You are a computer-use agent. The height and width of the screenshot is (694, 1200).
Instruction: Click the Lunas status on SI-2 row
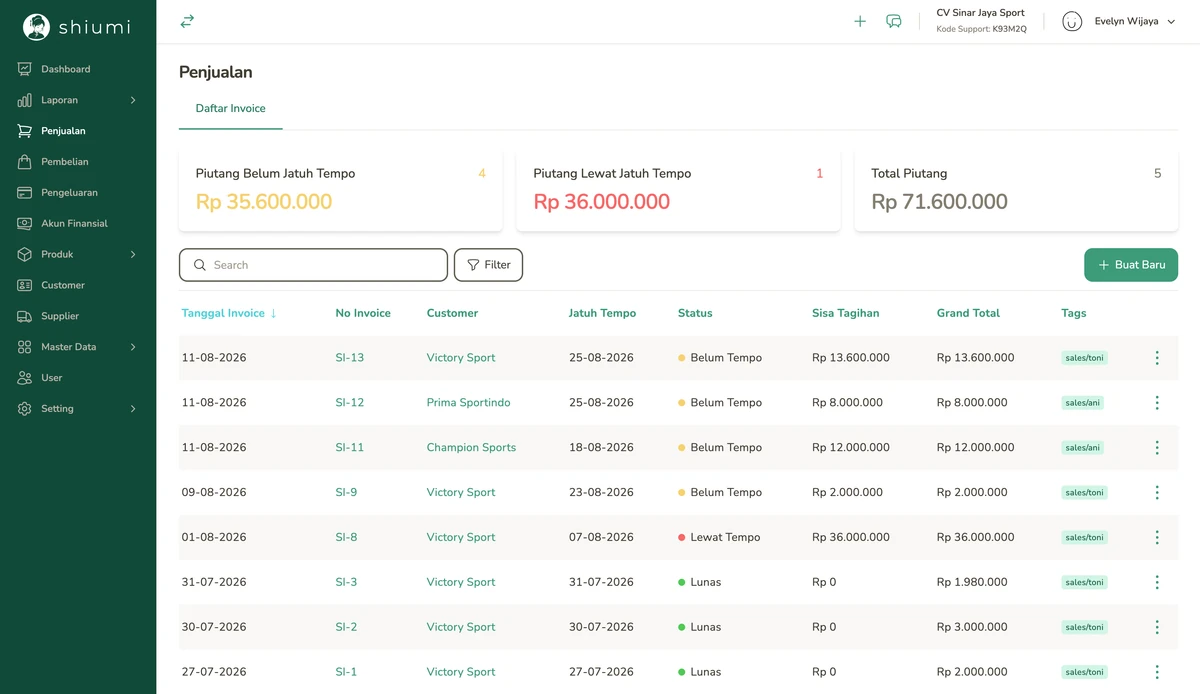(699, 627)
